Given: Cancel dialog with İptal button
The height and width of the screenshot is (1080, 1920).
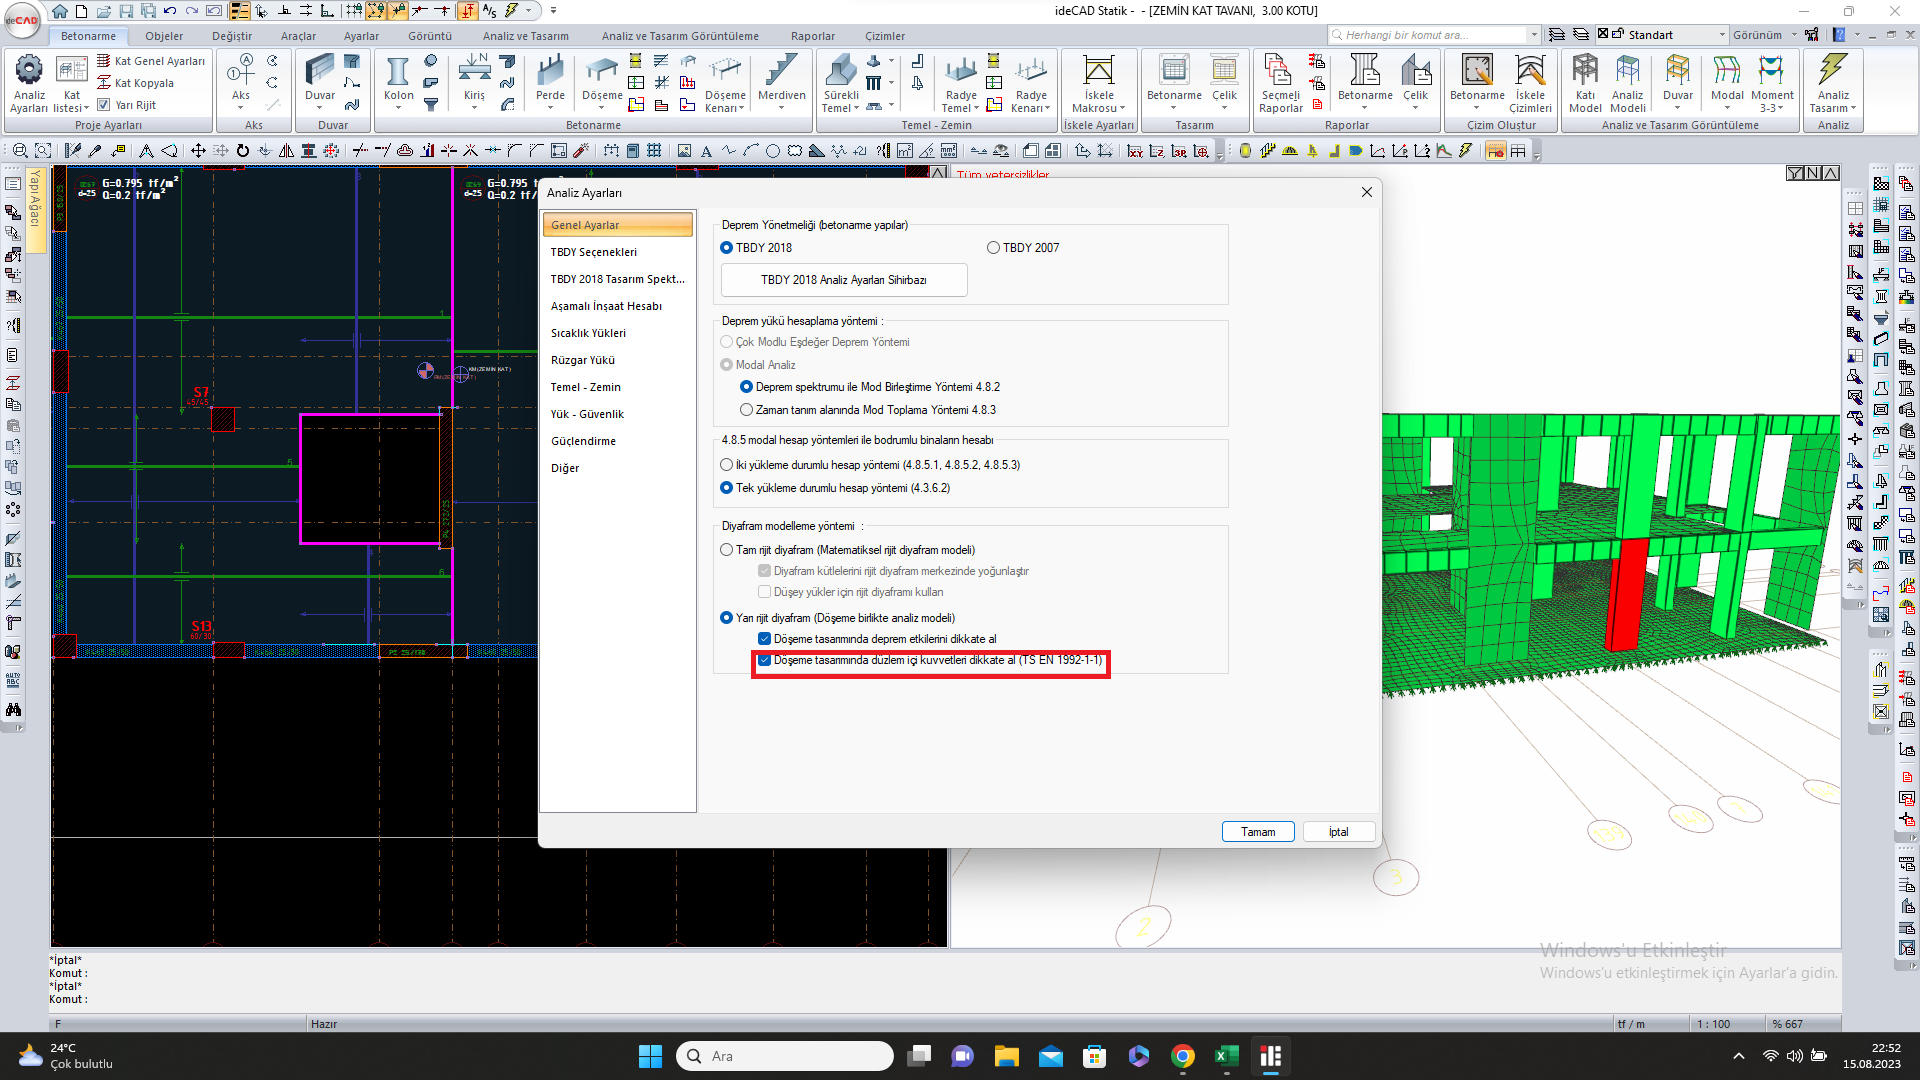Looking at the screenshot, I should pos(1339,832).
